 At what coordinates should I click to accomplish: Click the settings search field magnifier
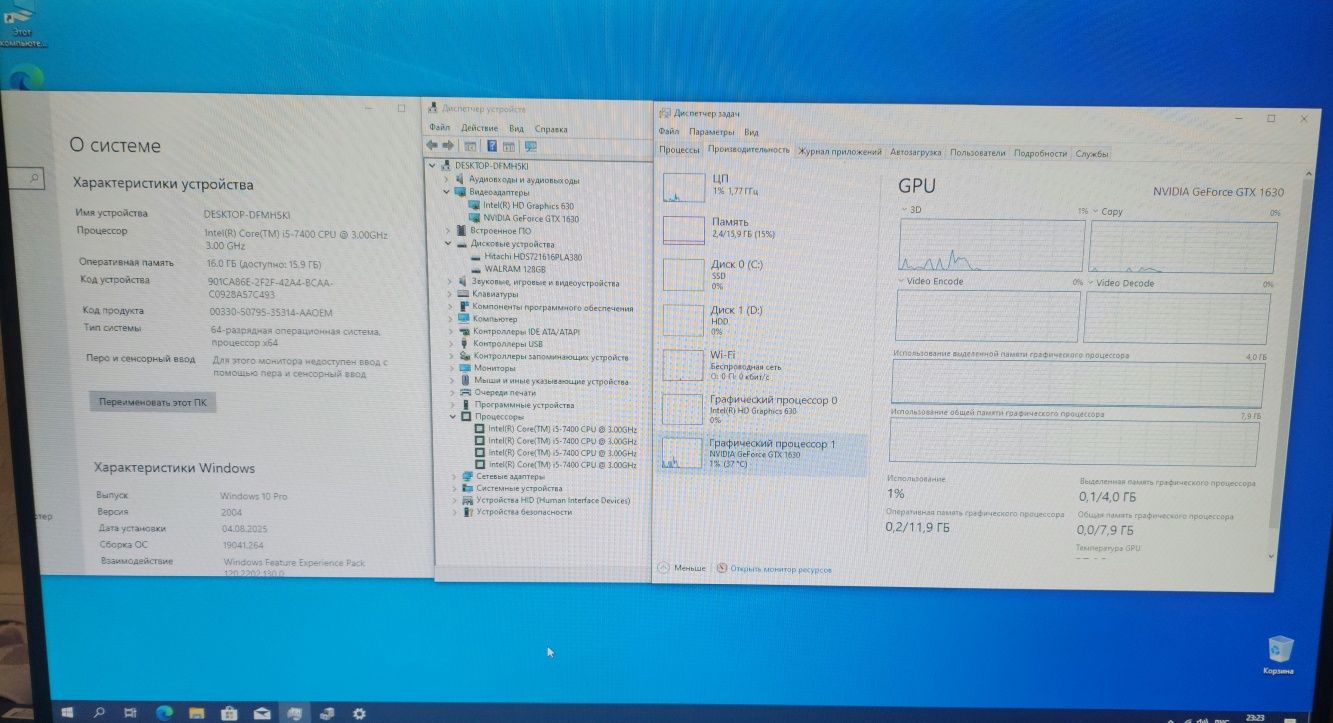point(34,178)
